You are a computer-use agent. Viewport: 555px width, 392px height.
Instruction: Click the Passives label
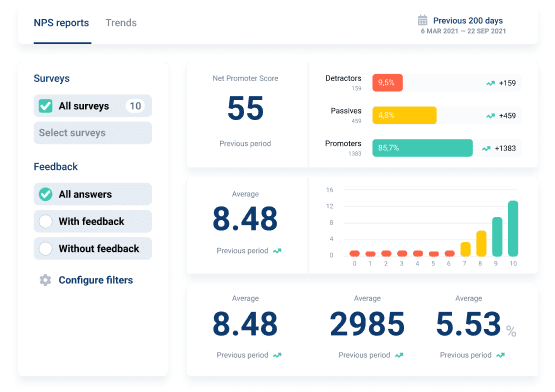pyautogui.click(x=346, y=111)
